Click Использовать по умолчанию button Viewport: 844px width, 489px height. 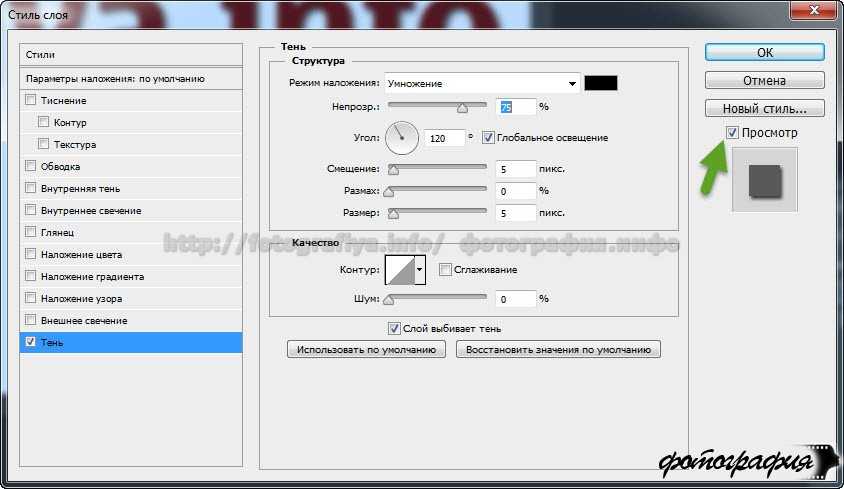pos(366,349)
